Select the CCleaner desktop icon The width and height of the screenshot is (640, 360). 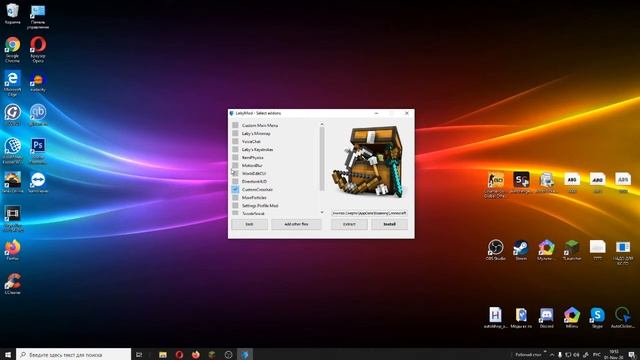click(13, 284)
